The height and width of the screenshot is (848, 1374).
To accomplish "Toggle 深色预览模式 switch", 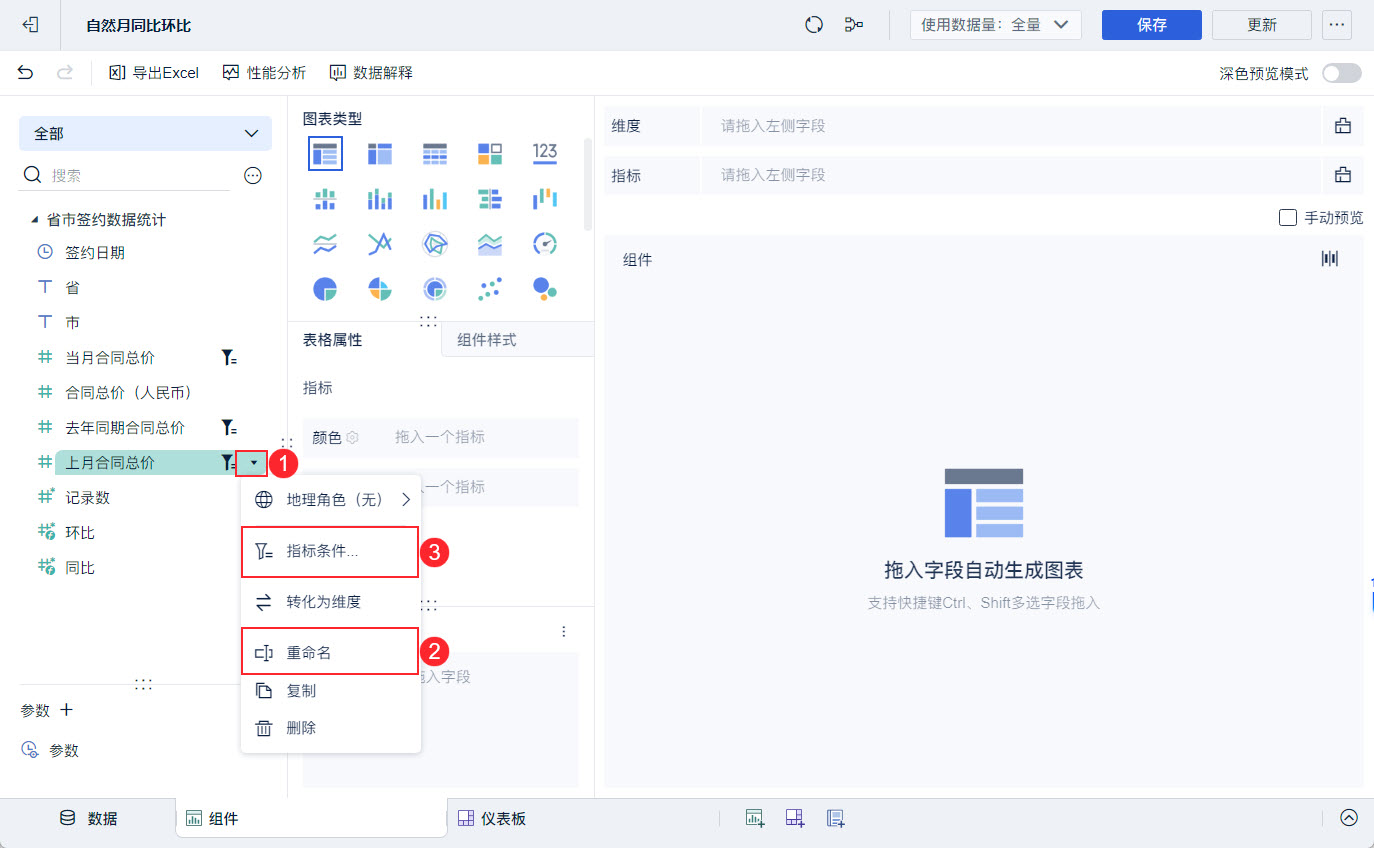I will (x=1342, y=73).
